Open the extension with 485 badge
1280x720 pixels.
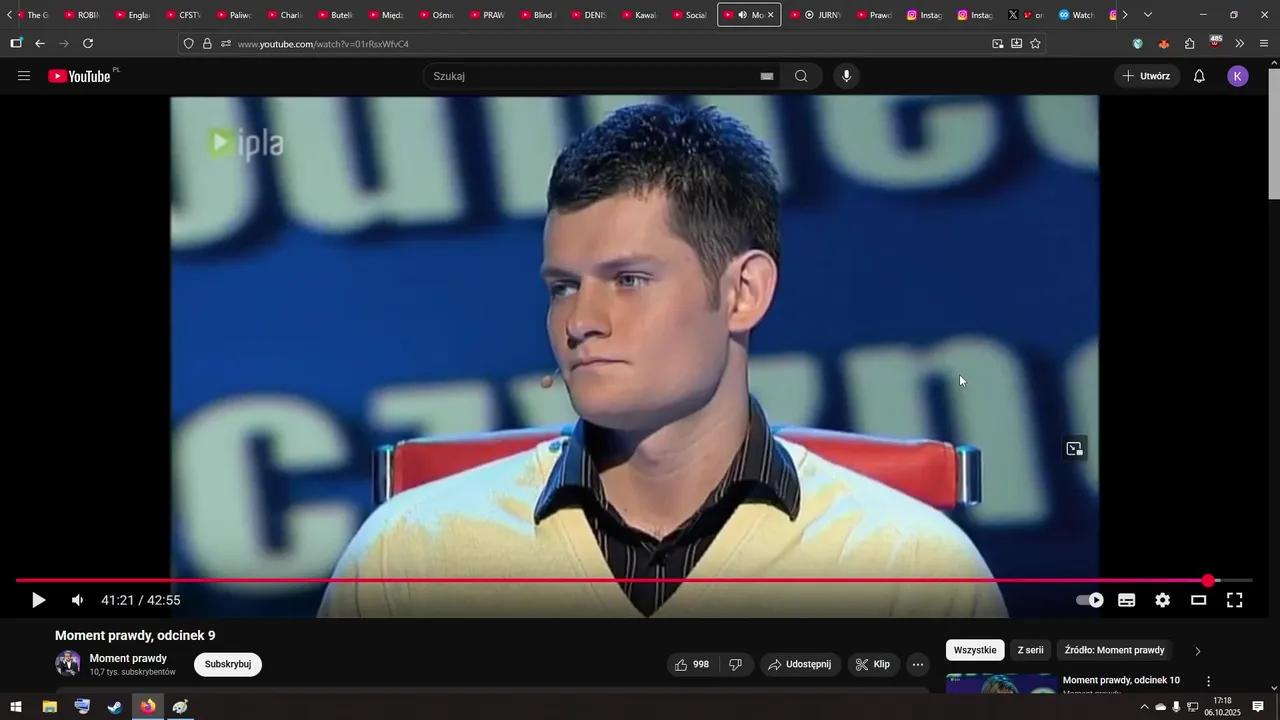[x=1215, y=43]
